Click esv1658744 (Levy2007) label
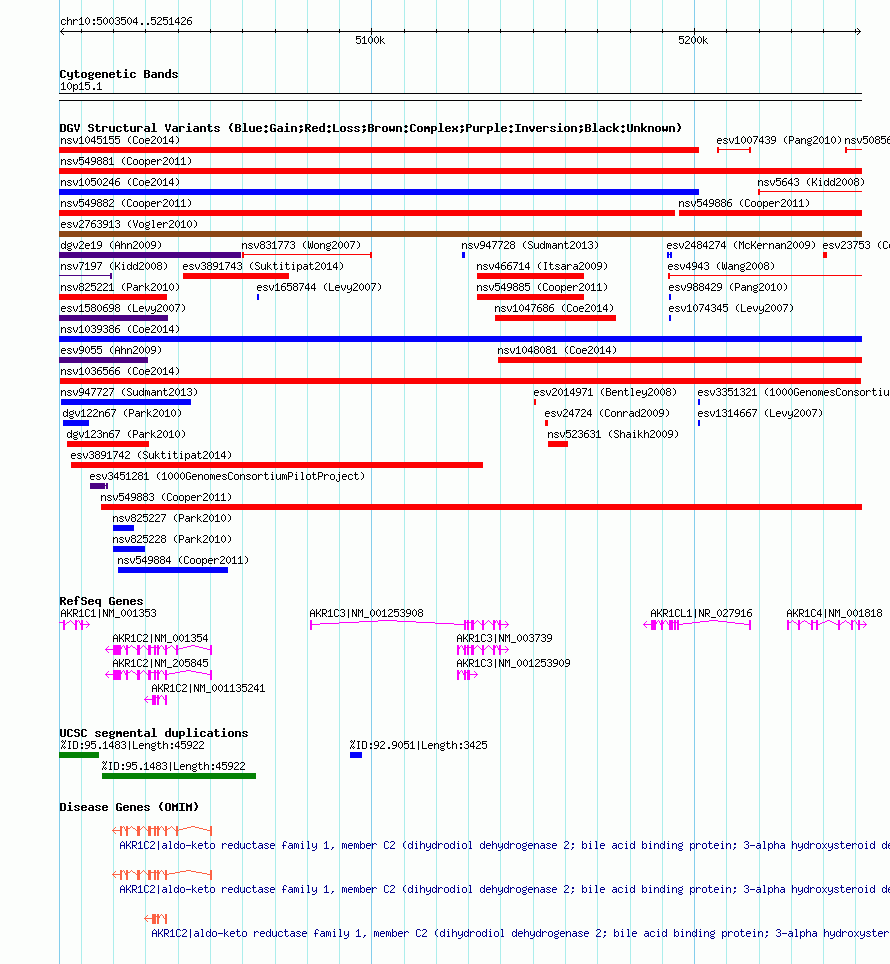 point(319,287)
